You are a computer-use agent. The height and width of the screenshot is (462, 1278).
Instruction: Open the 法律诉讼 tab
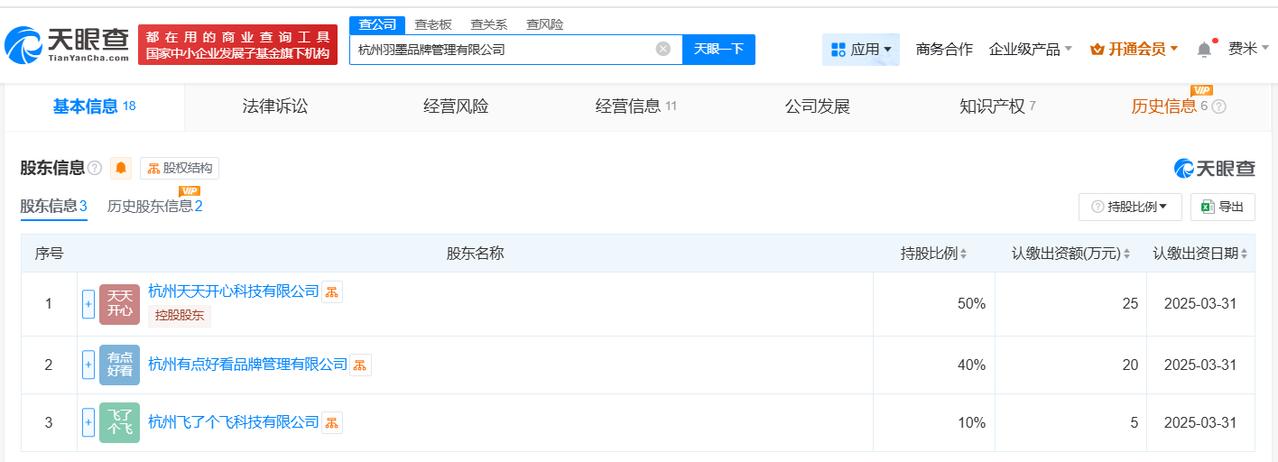pos(275,106)
